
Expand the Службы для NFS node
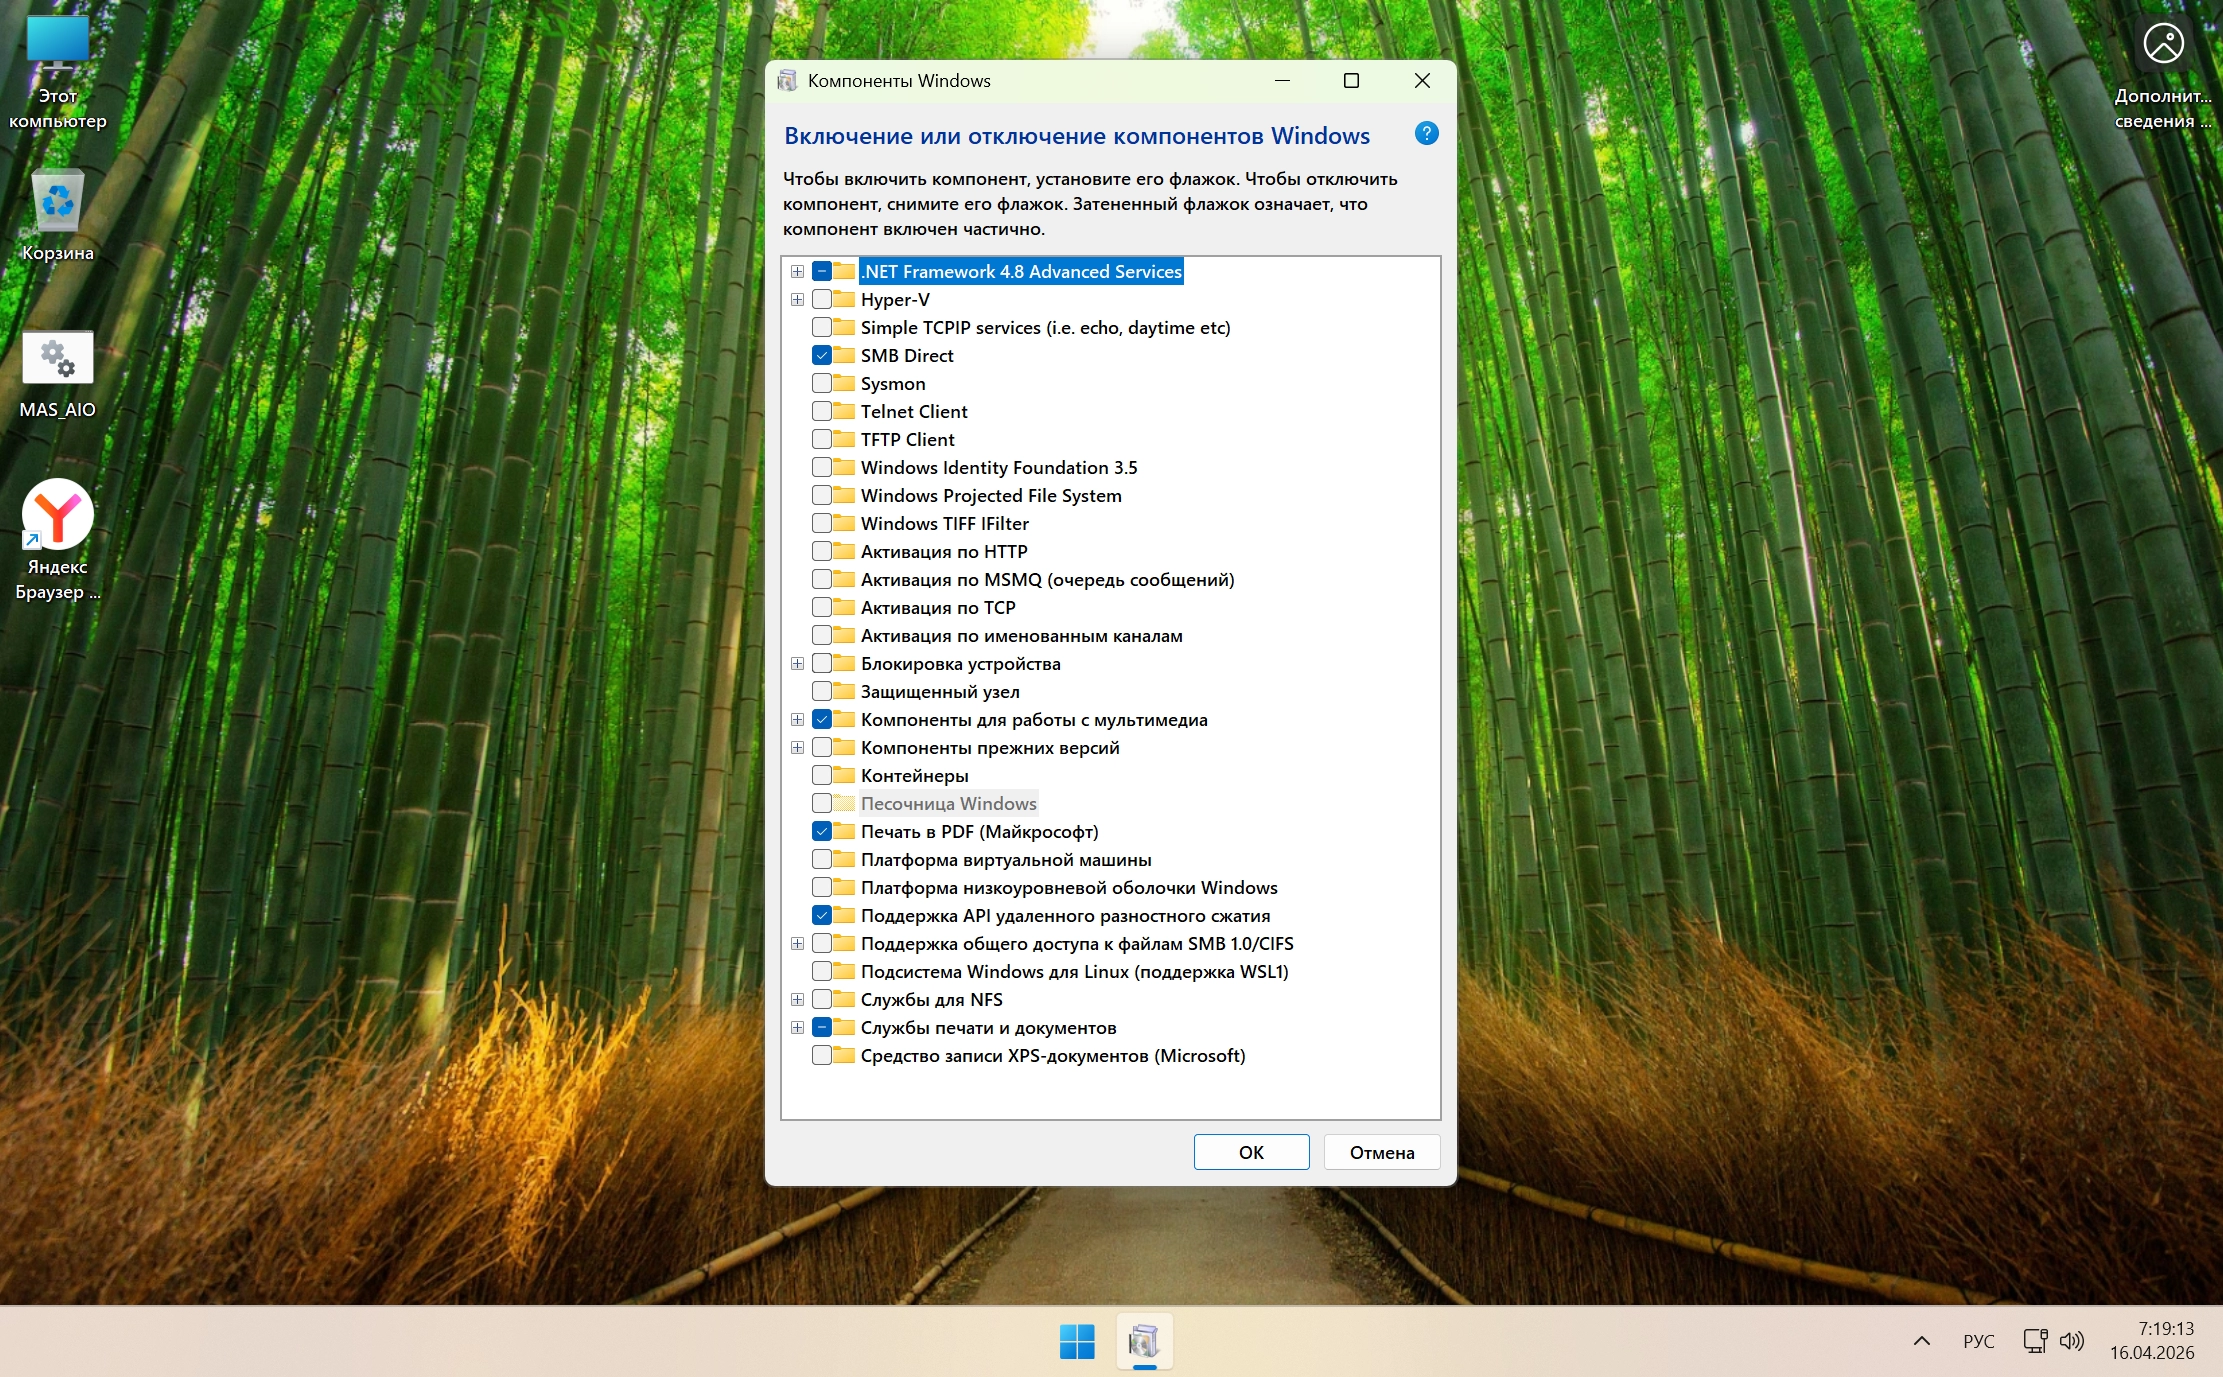pos(797,999)
